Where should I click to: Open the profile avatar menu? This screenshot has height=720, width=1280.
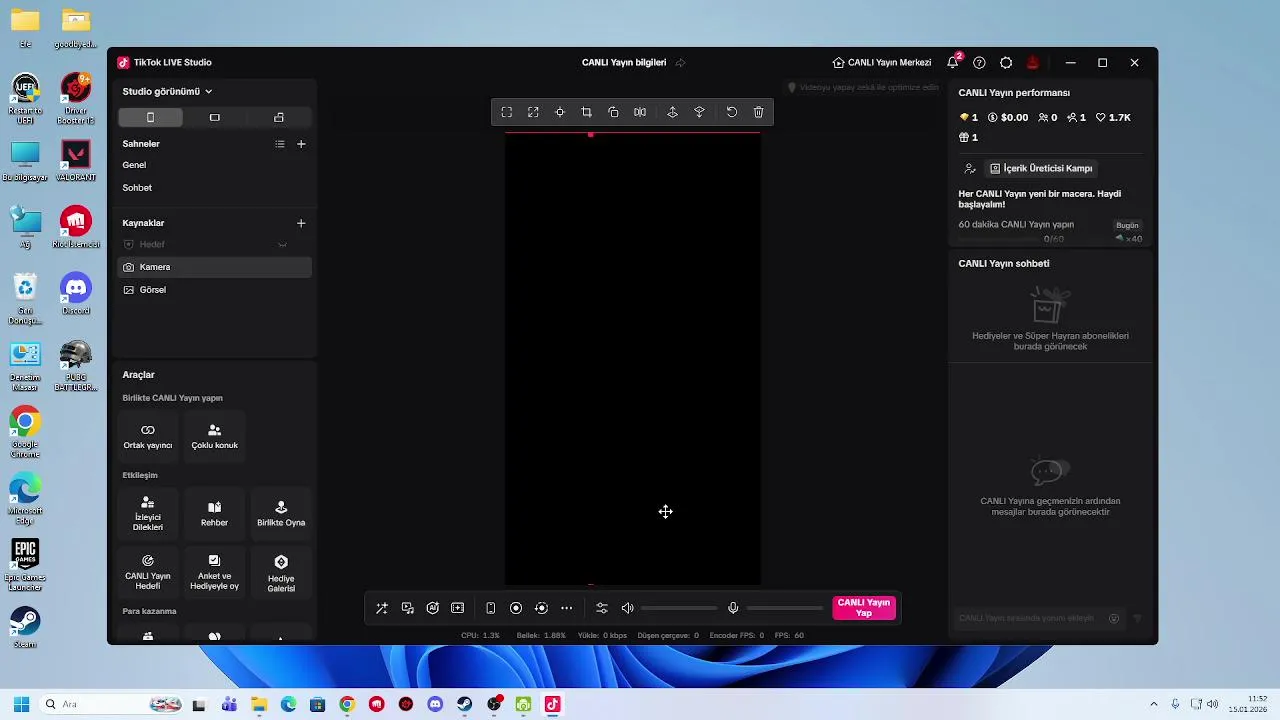[x=1033, y=62]
